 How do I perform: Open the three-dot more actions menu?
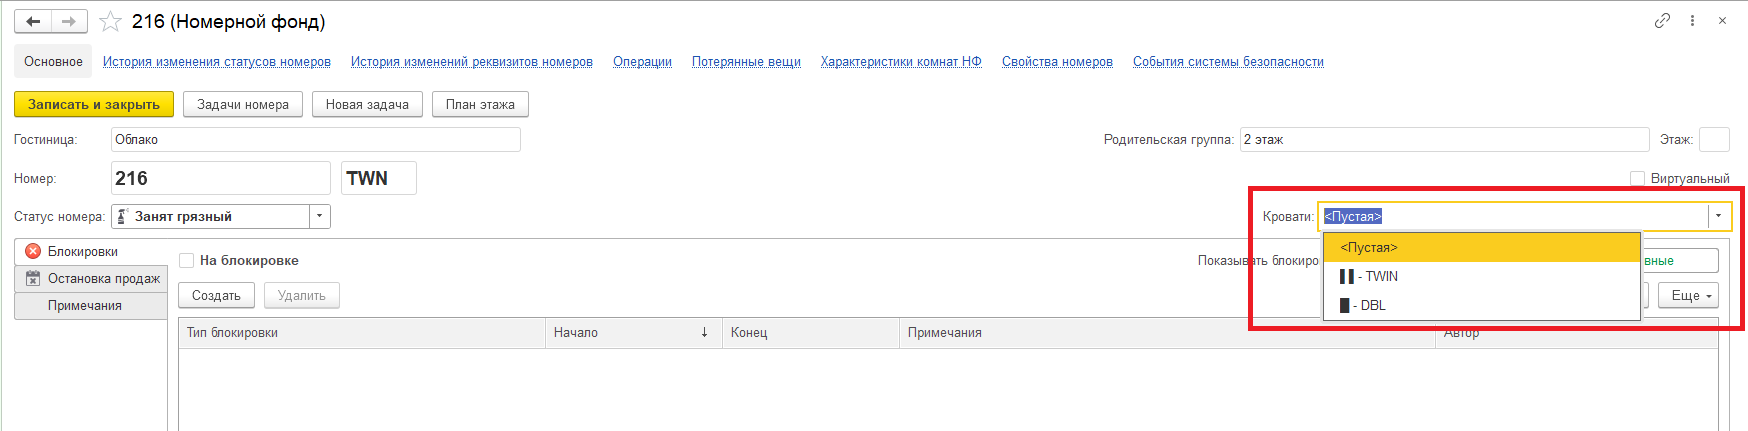click(x=1692, y=20)
